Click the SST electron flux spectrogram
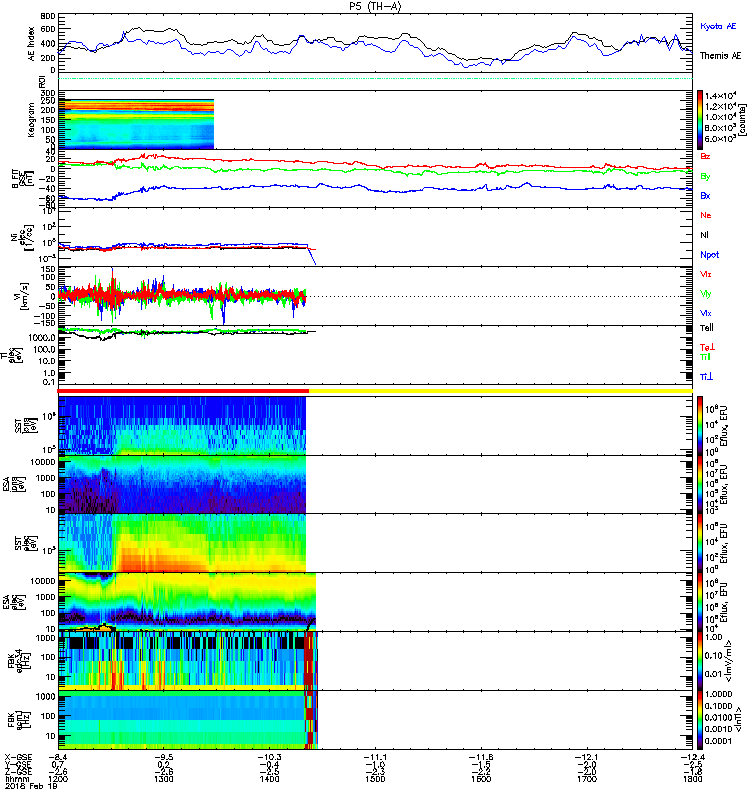750x800 pixels. point(182,543)
